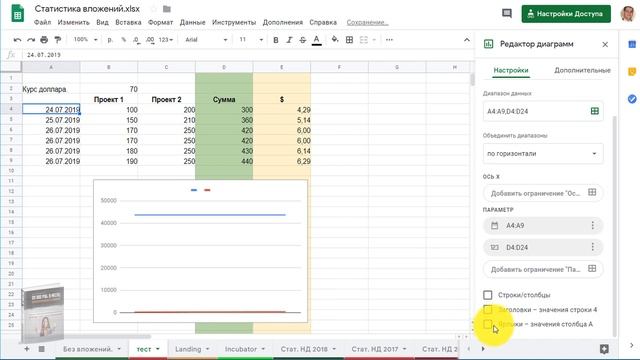Activate paint format tool
The height and width of the screenshot is (360, 640).
[58, 40]
